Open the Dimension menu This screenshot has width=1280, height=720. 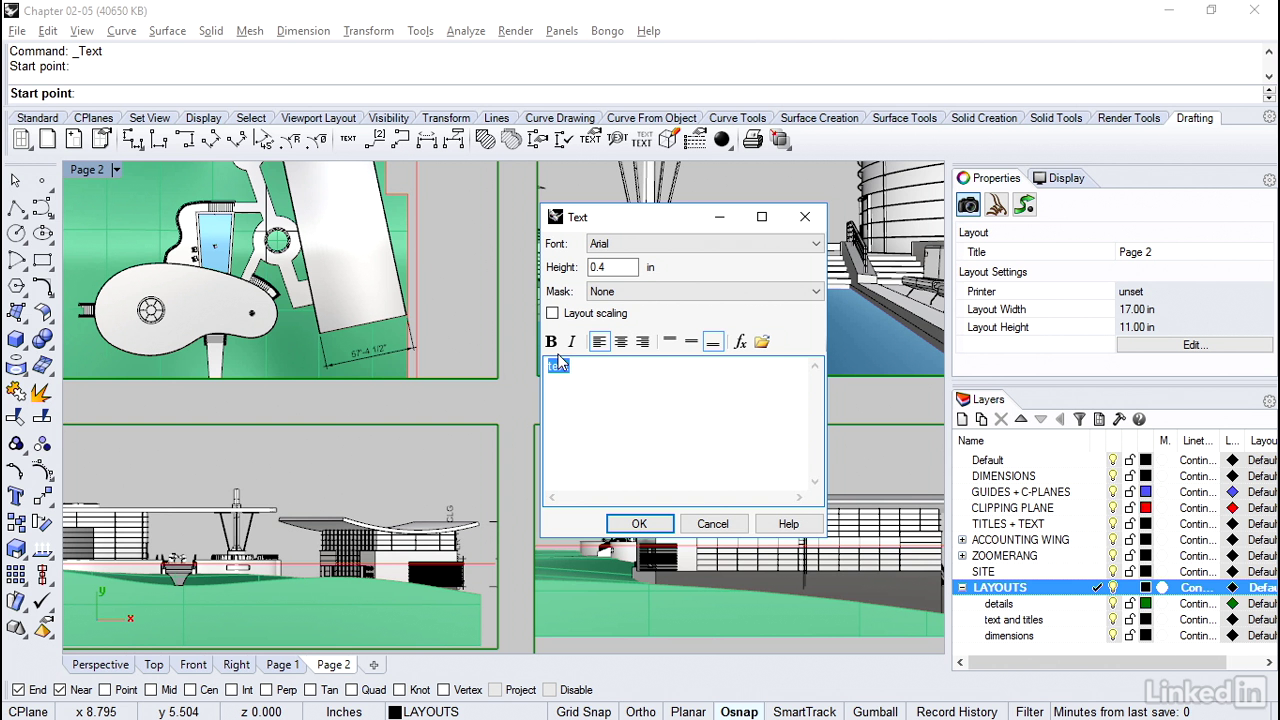point(303,31)
